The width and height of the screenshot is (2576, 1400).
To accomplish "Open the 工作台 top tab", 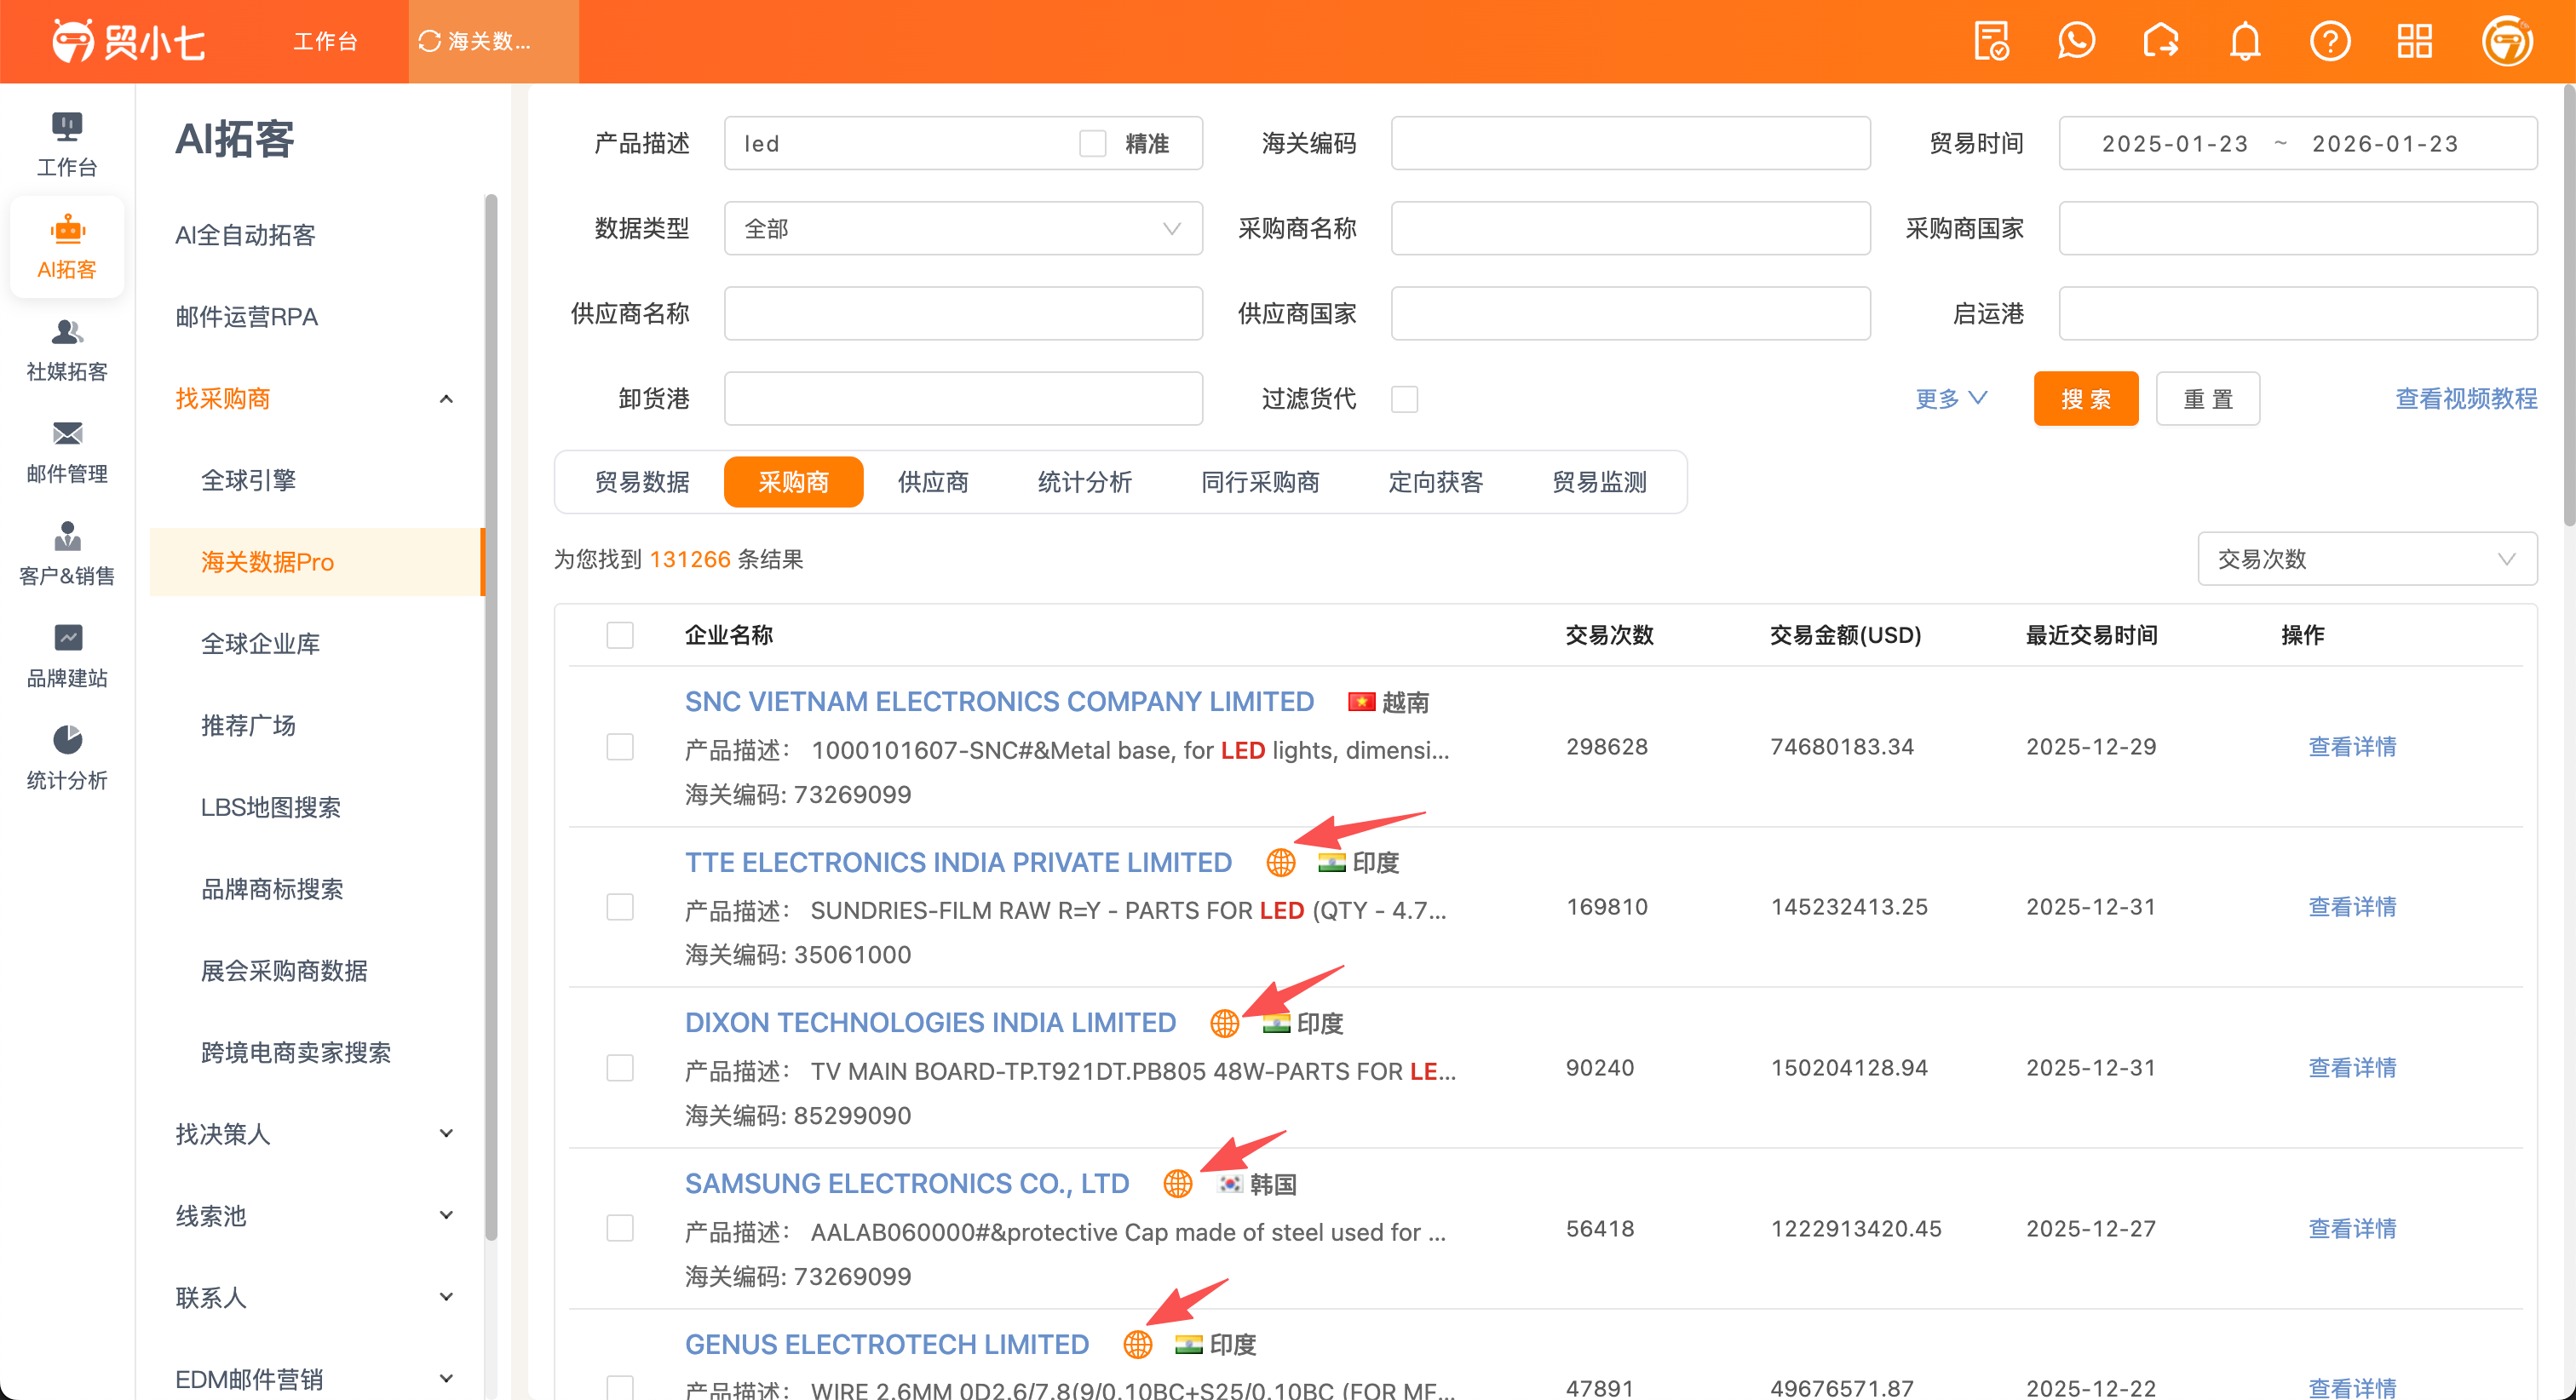I will pos(325,41).
